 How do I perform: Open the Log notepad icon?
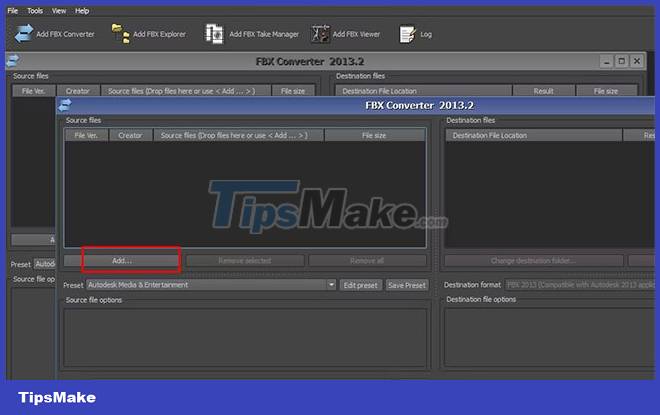click(407, 34)
